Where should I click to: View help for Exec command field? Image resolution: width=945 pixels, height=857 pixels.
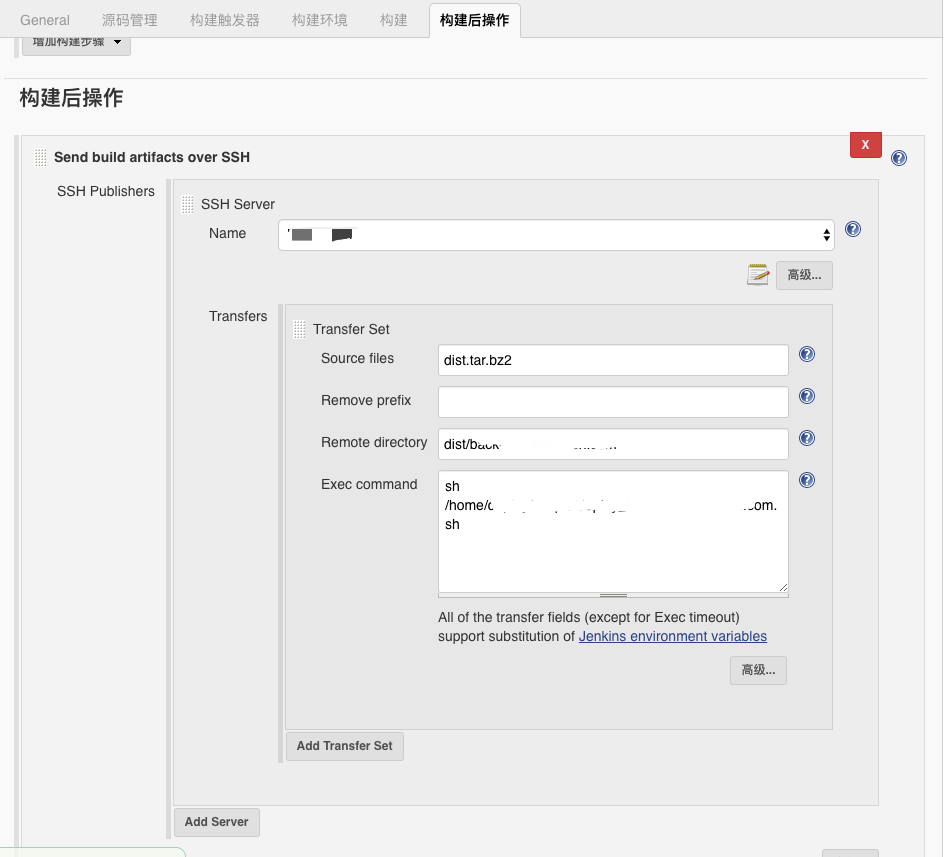tap(807, 480)
